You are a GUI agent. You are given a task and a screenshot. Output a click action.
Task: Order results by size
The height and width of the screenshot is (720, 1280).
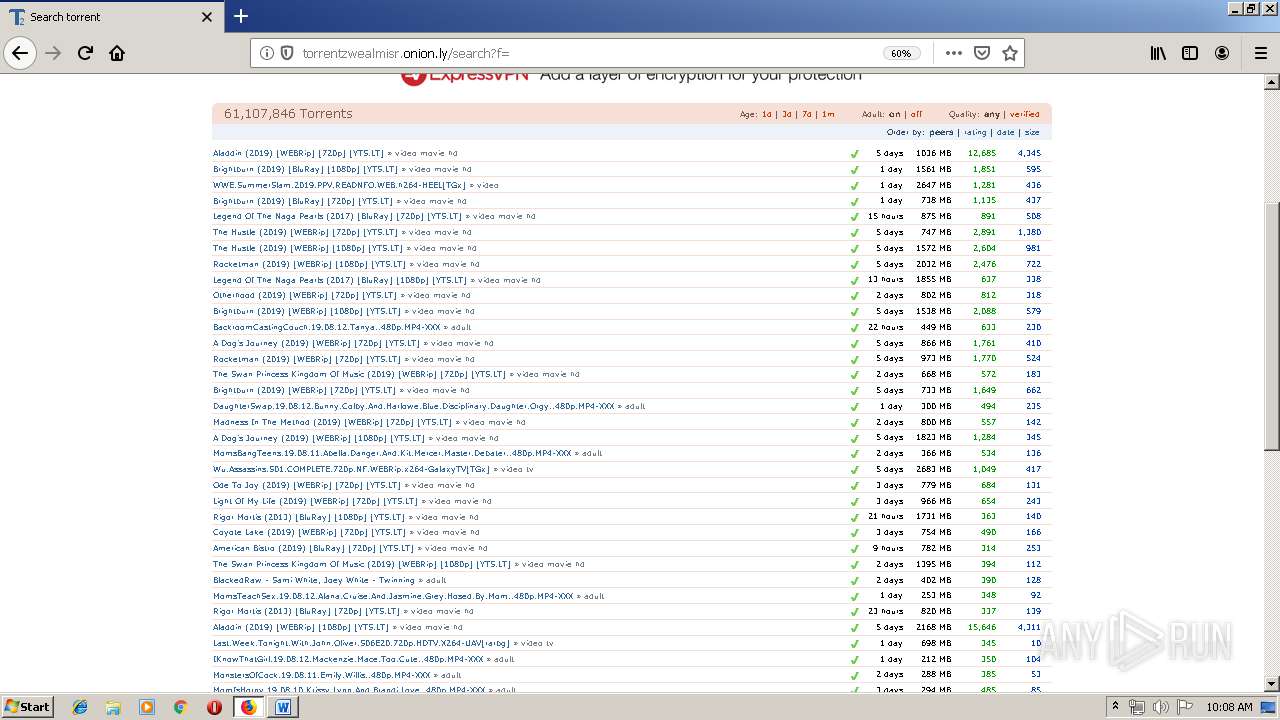click(1032, 132)
